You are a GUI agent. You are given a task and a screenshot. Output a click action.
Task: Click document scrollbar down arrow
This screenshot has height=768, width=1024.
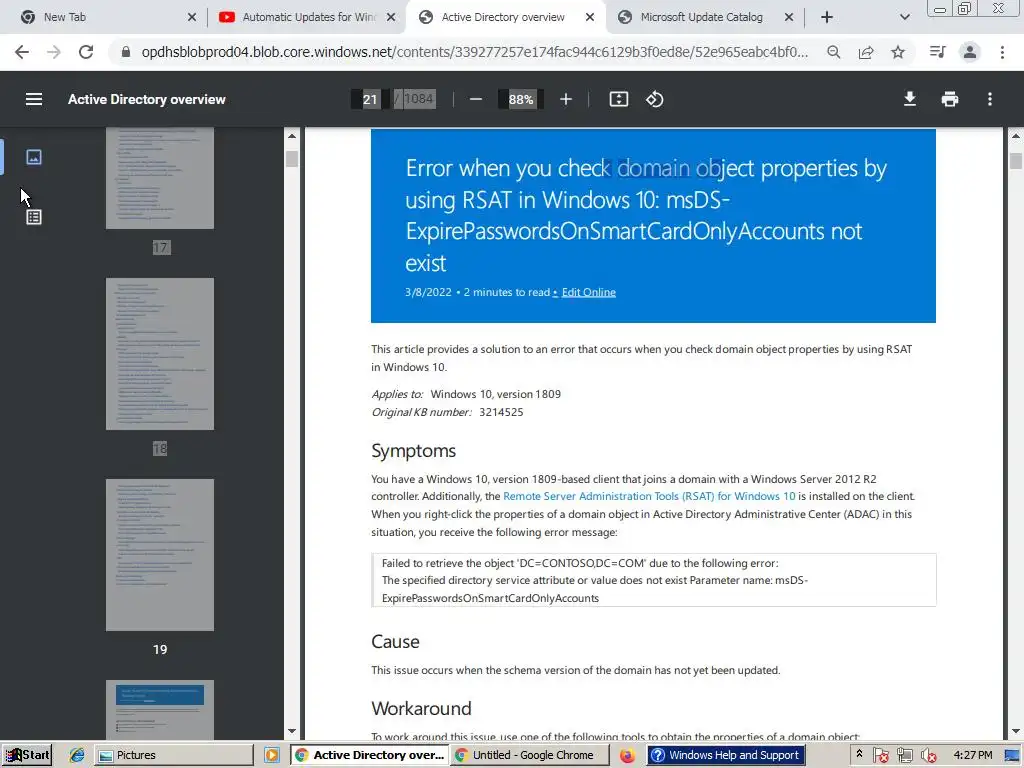point(1016,731)
